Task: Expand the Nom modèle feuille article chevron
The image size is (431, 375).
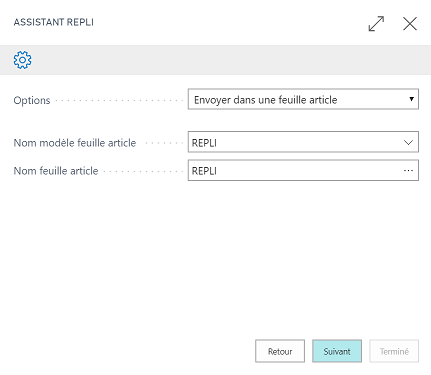Action: pos(408,143)
